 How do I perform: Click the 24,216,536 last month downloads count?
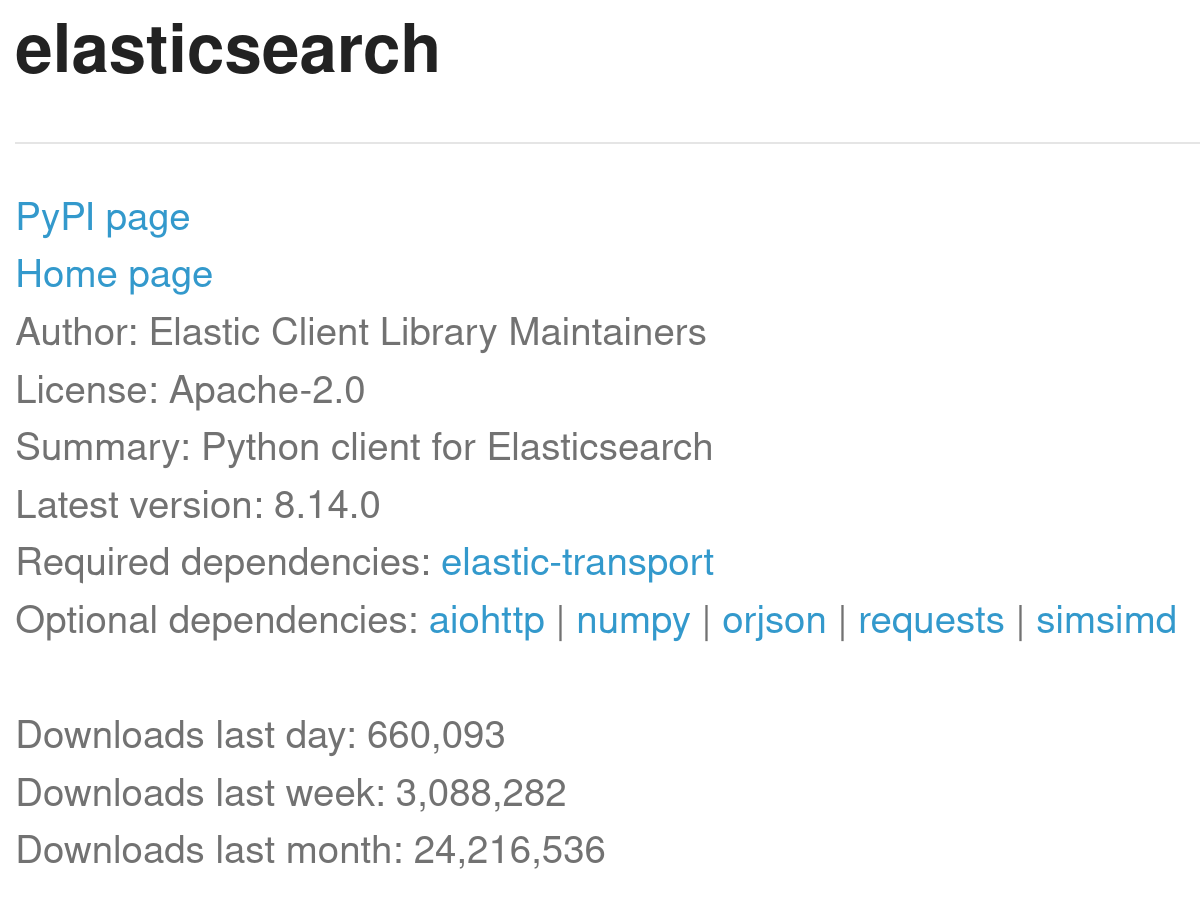[x=509, y=851]
